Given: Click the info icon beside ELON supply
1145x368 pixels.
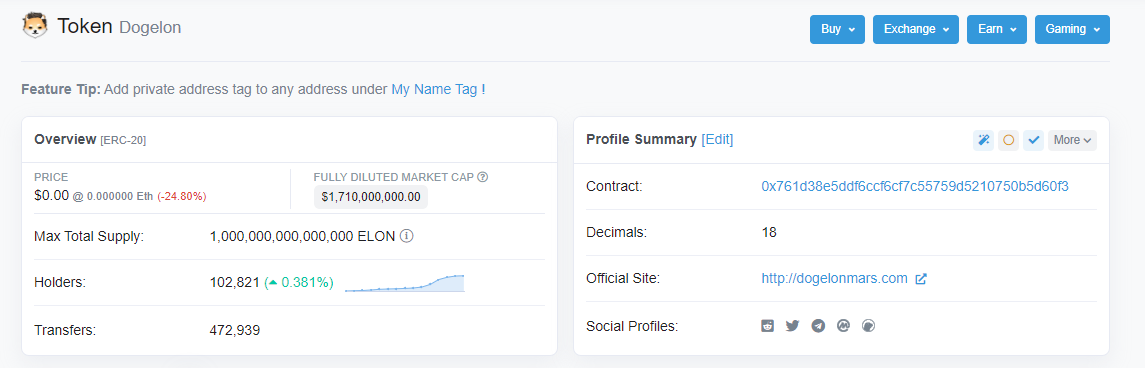Looking at the screenshot, I should click(407, 237).
